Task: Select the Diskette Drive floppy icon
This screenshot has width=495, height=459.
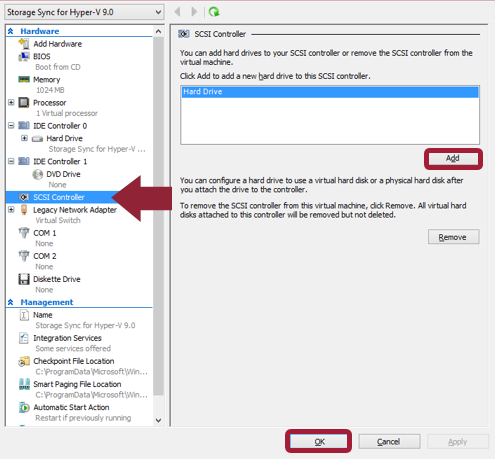Action: tap(24, 279)
